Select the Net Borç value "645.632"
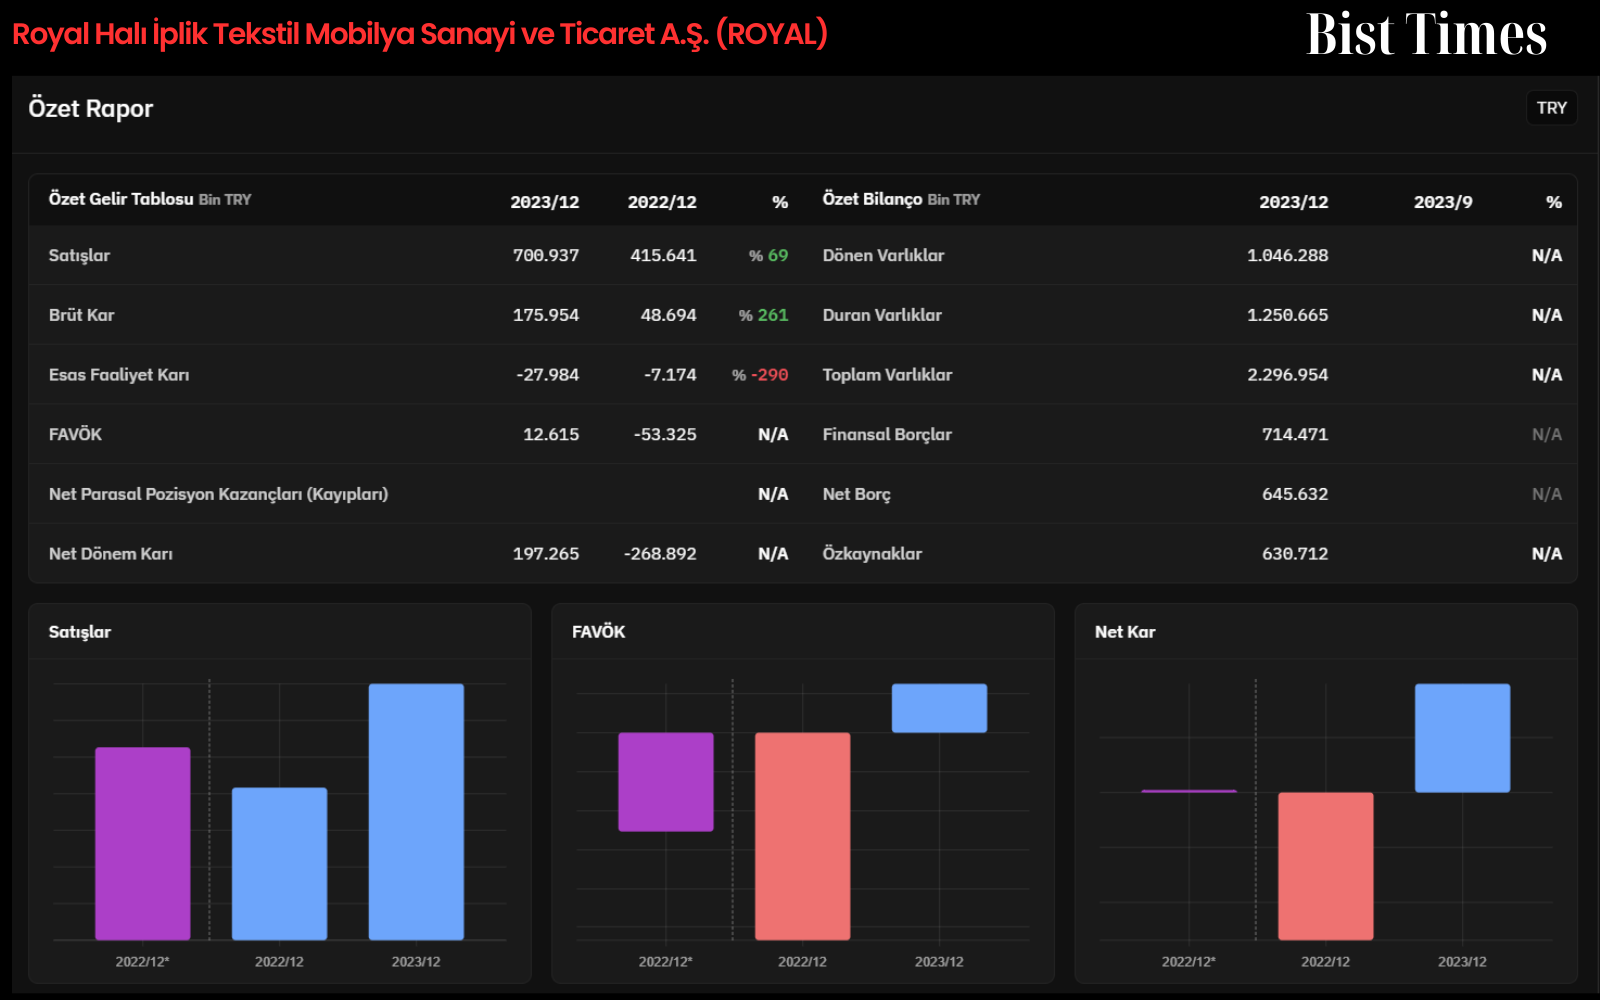The width and height of the screenshot is (1600, 1000). [1295, 494]
